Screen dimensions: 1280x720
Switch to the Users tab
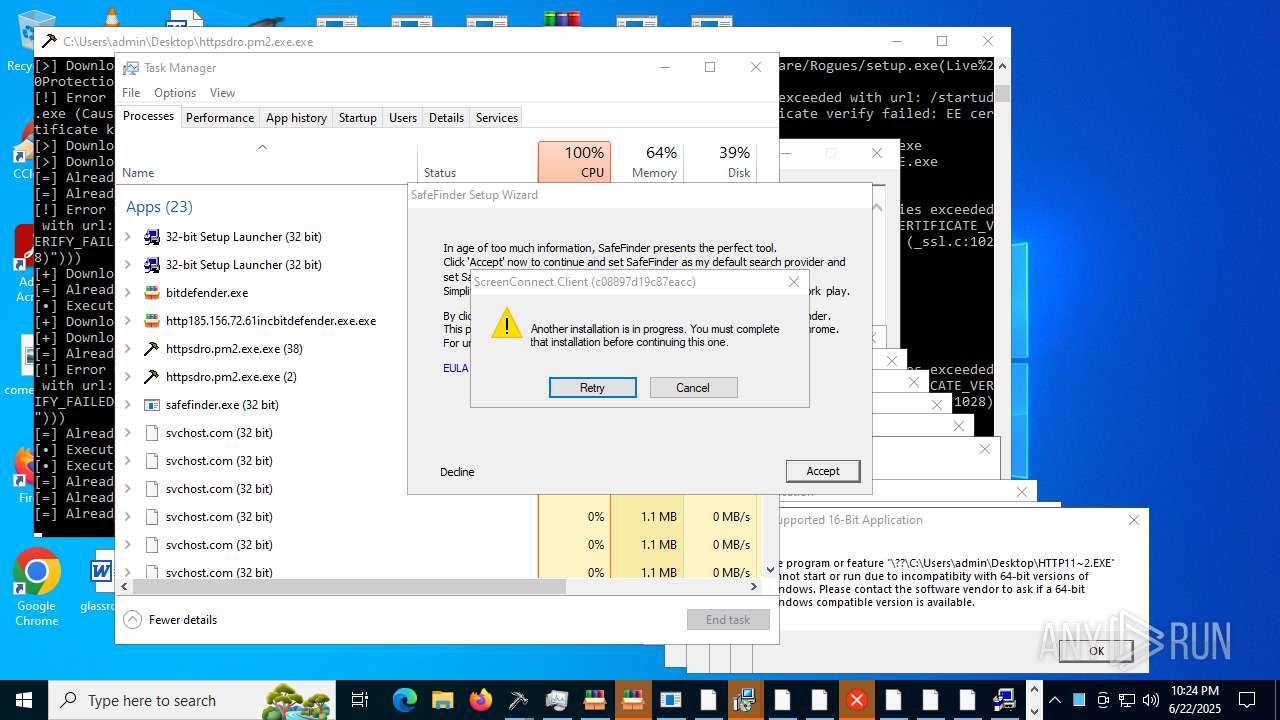coord(403,118)
